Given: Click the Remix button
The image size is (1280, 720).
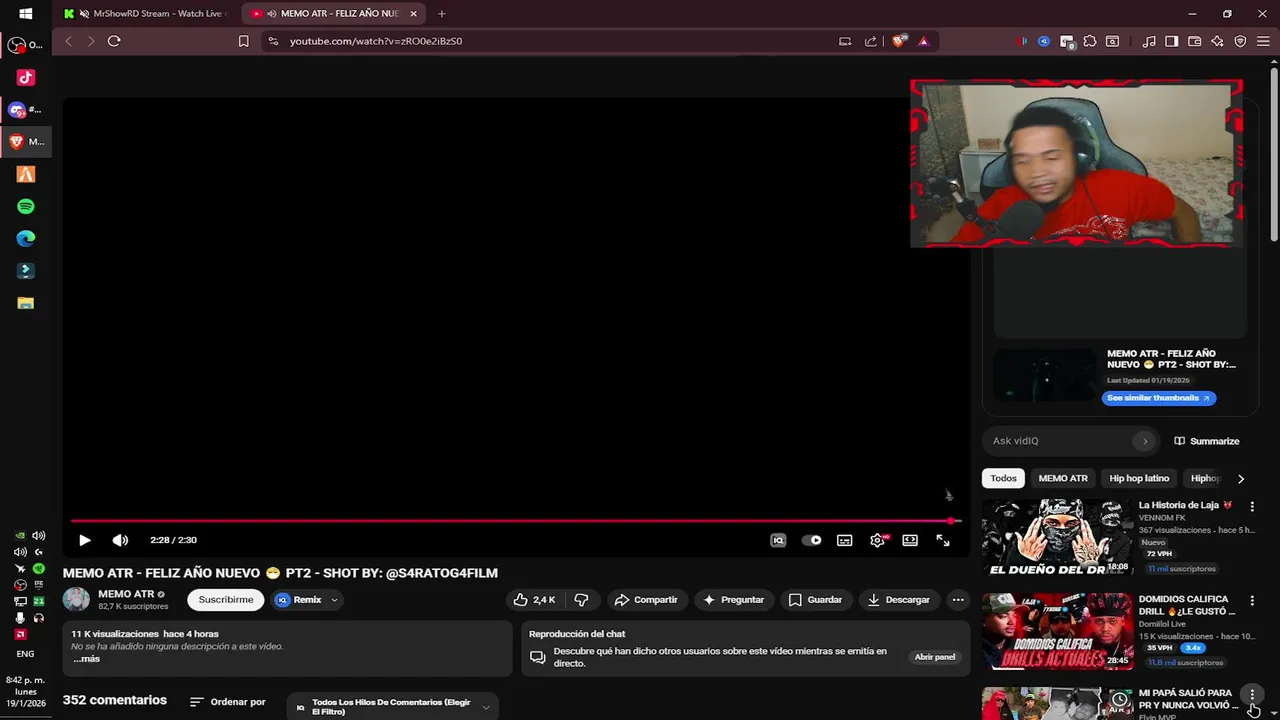Looking at the screenshot, I should [x=298, y=600].
